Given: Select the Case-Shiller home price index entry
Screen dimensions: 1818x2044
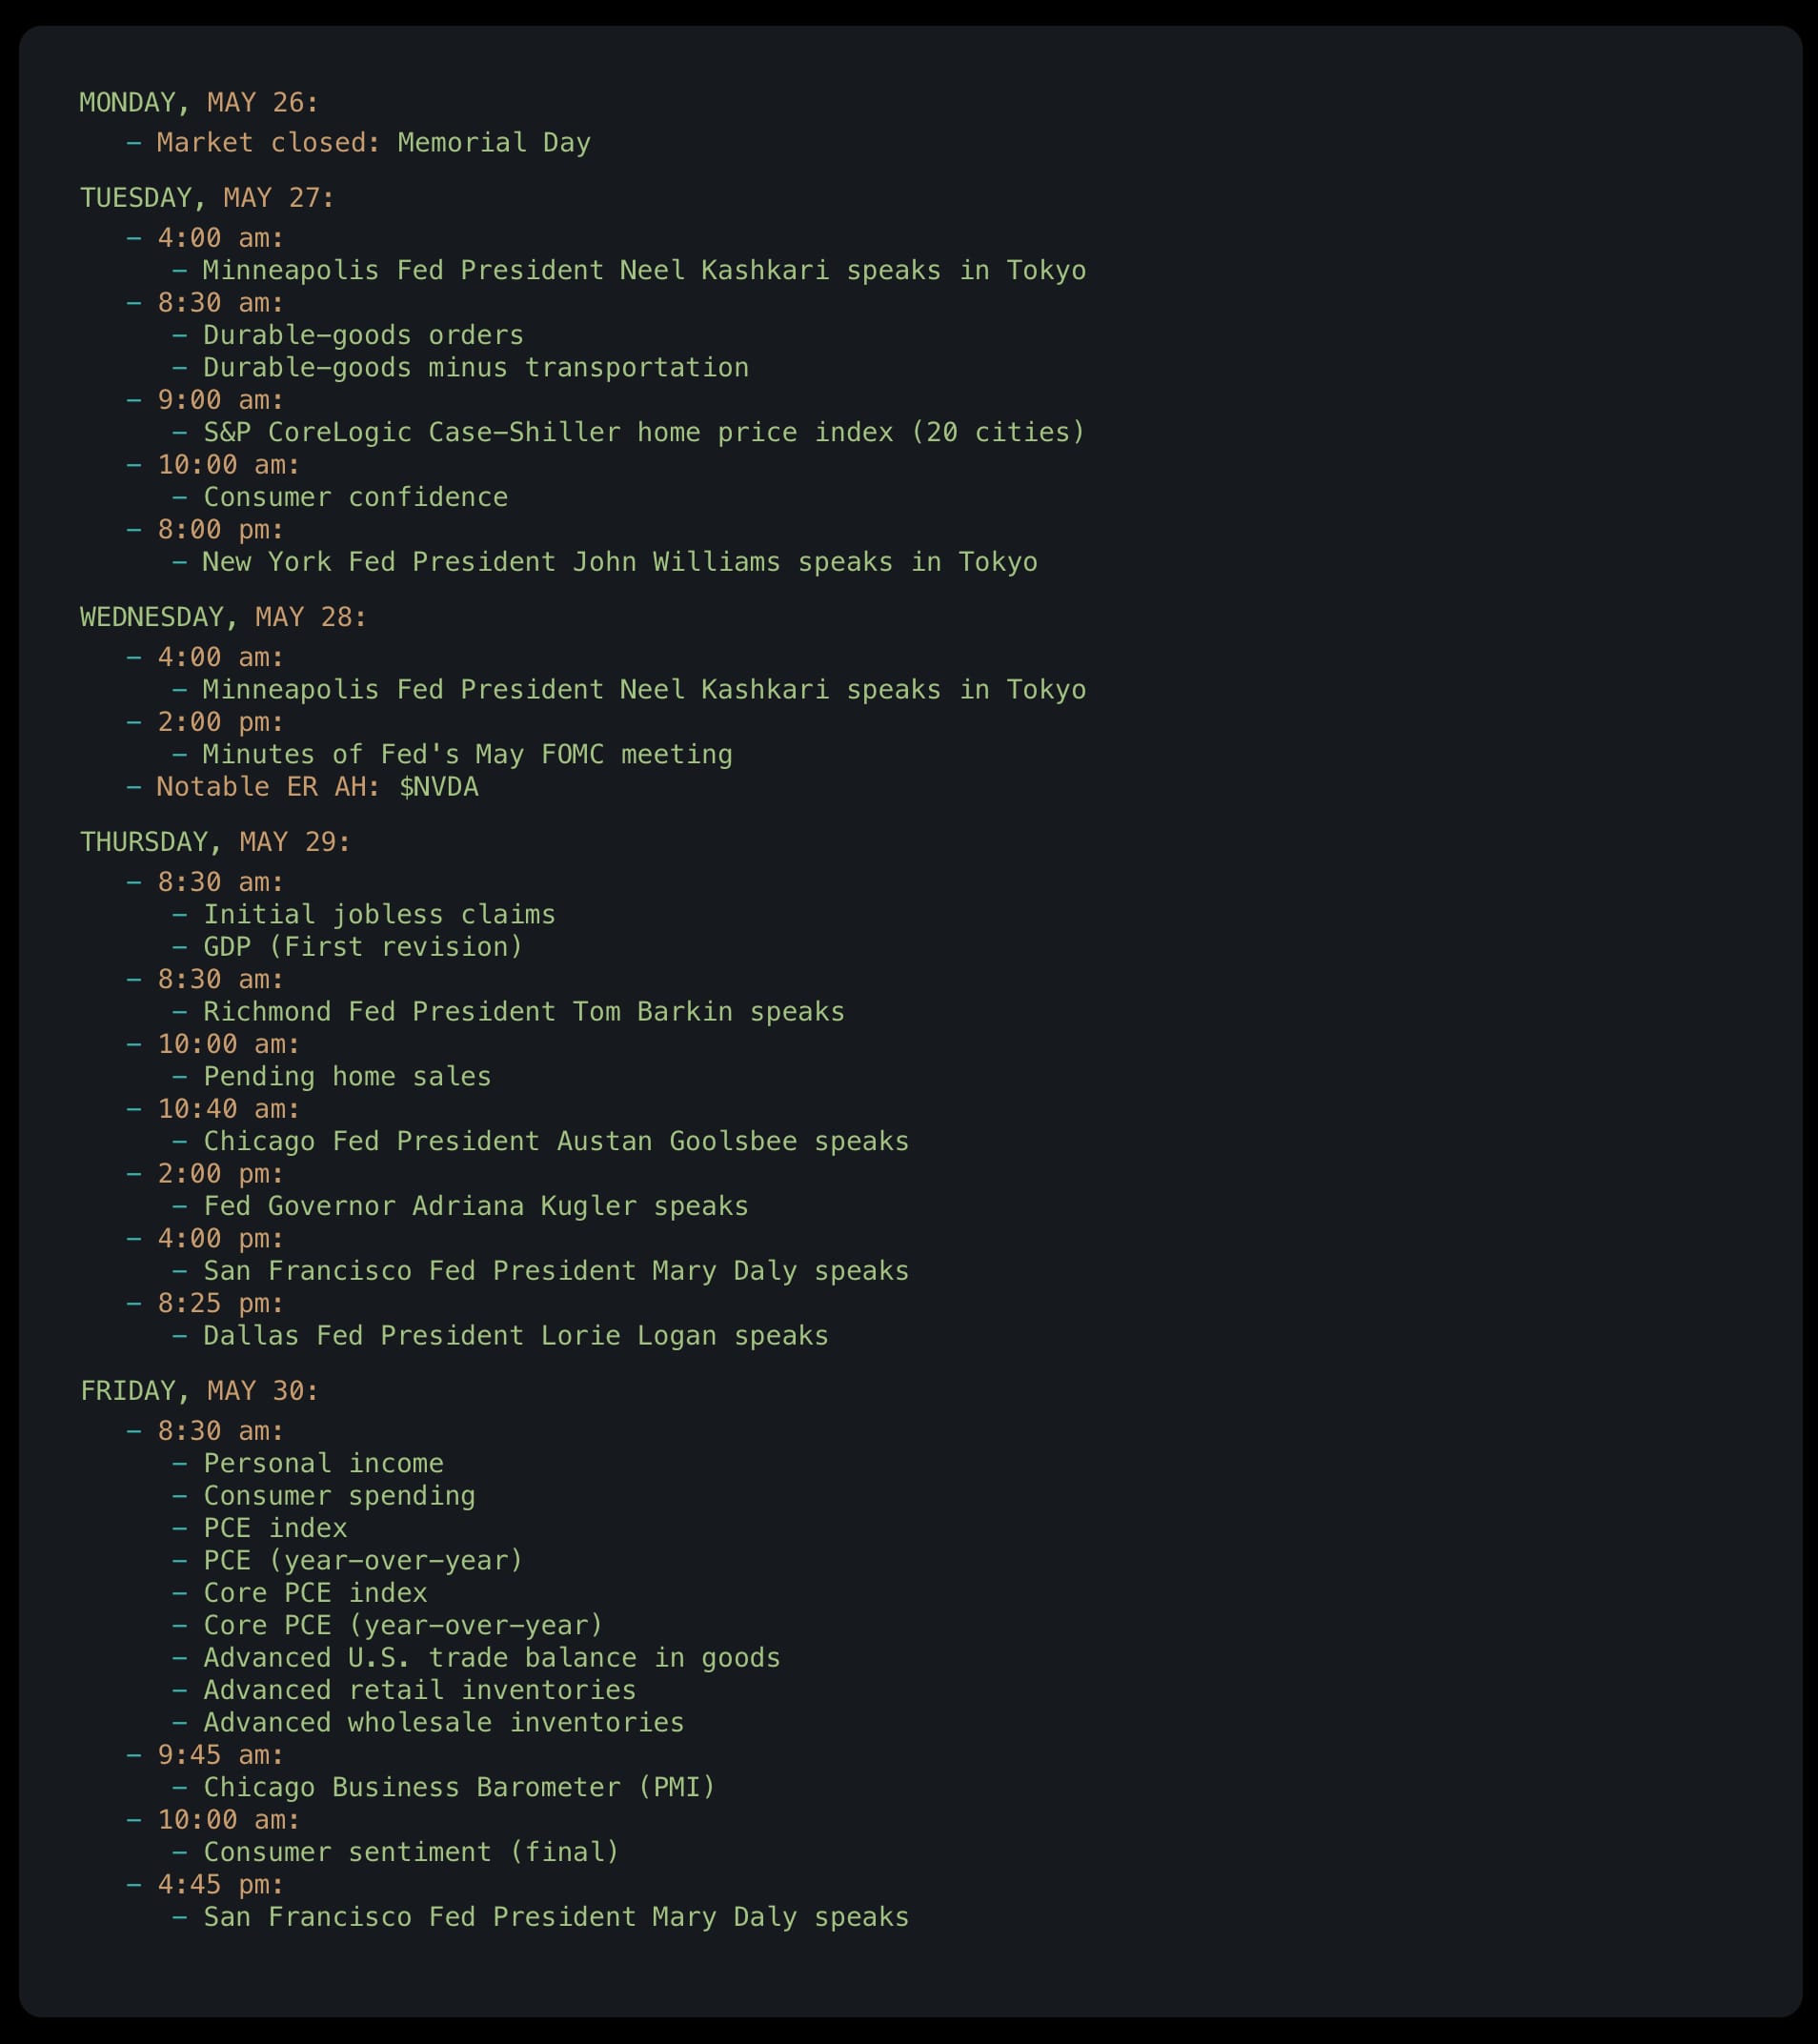Looking at the screenshot, I should click(644, 433).
